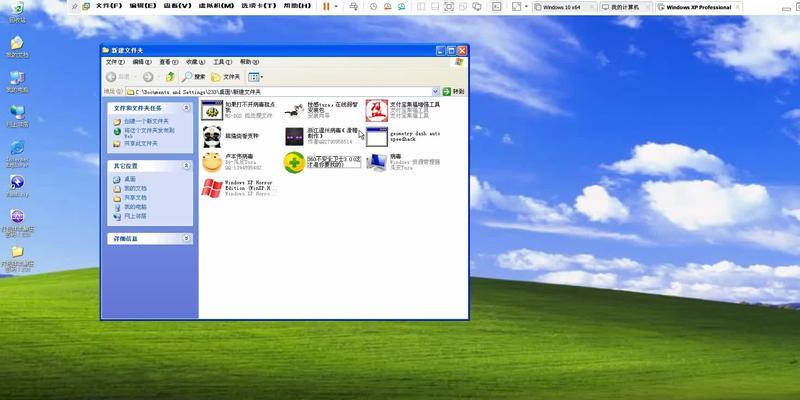This screenshot has height=400, width=800.
Task: Click the VMware pause virtual machine button
Action: [x=326, y=7]
